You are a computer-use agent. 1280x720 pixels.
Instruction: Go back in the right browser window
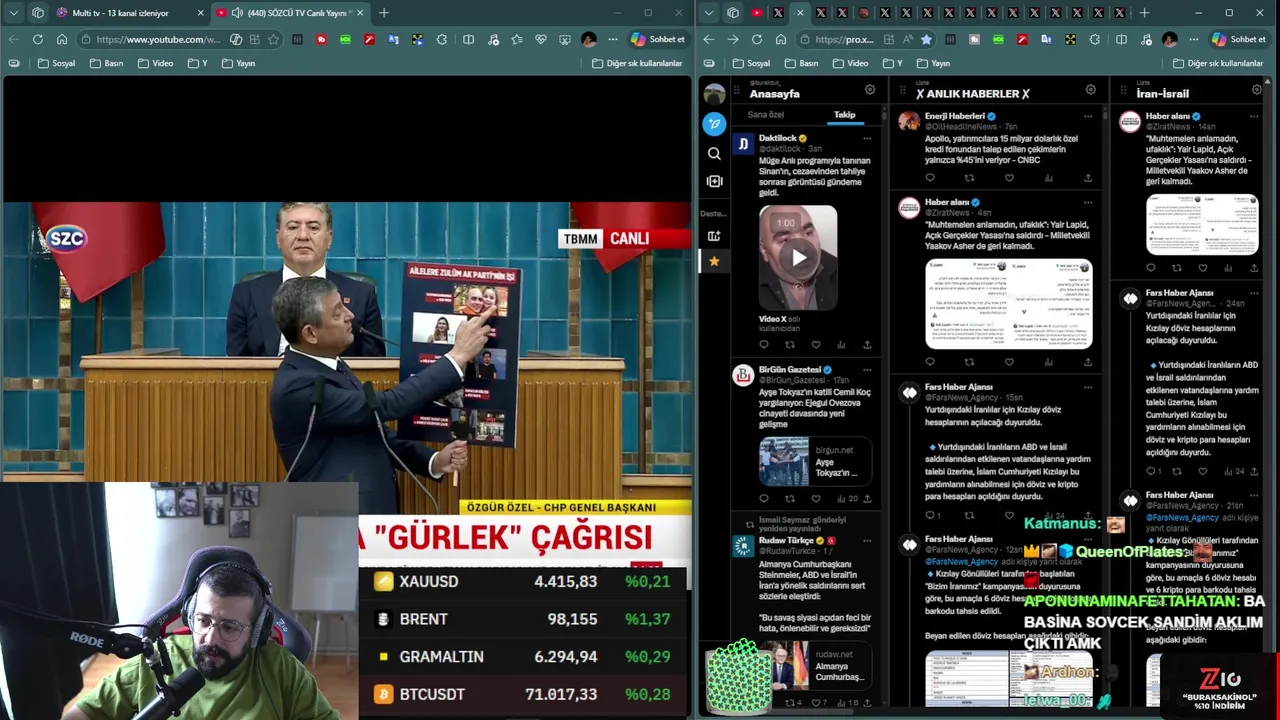click(709, 39)
